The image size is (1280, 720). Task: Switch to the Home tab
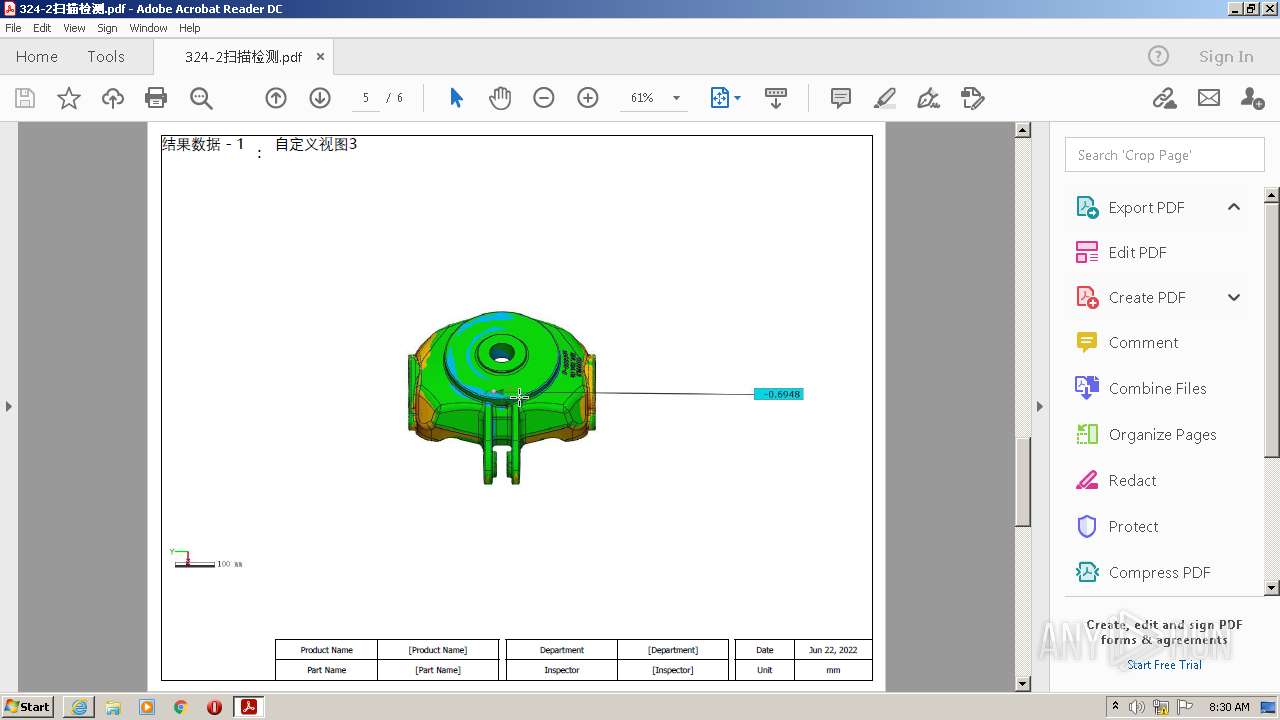coord(37,56)
